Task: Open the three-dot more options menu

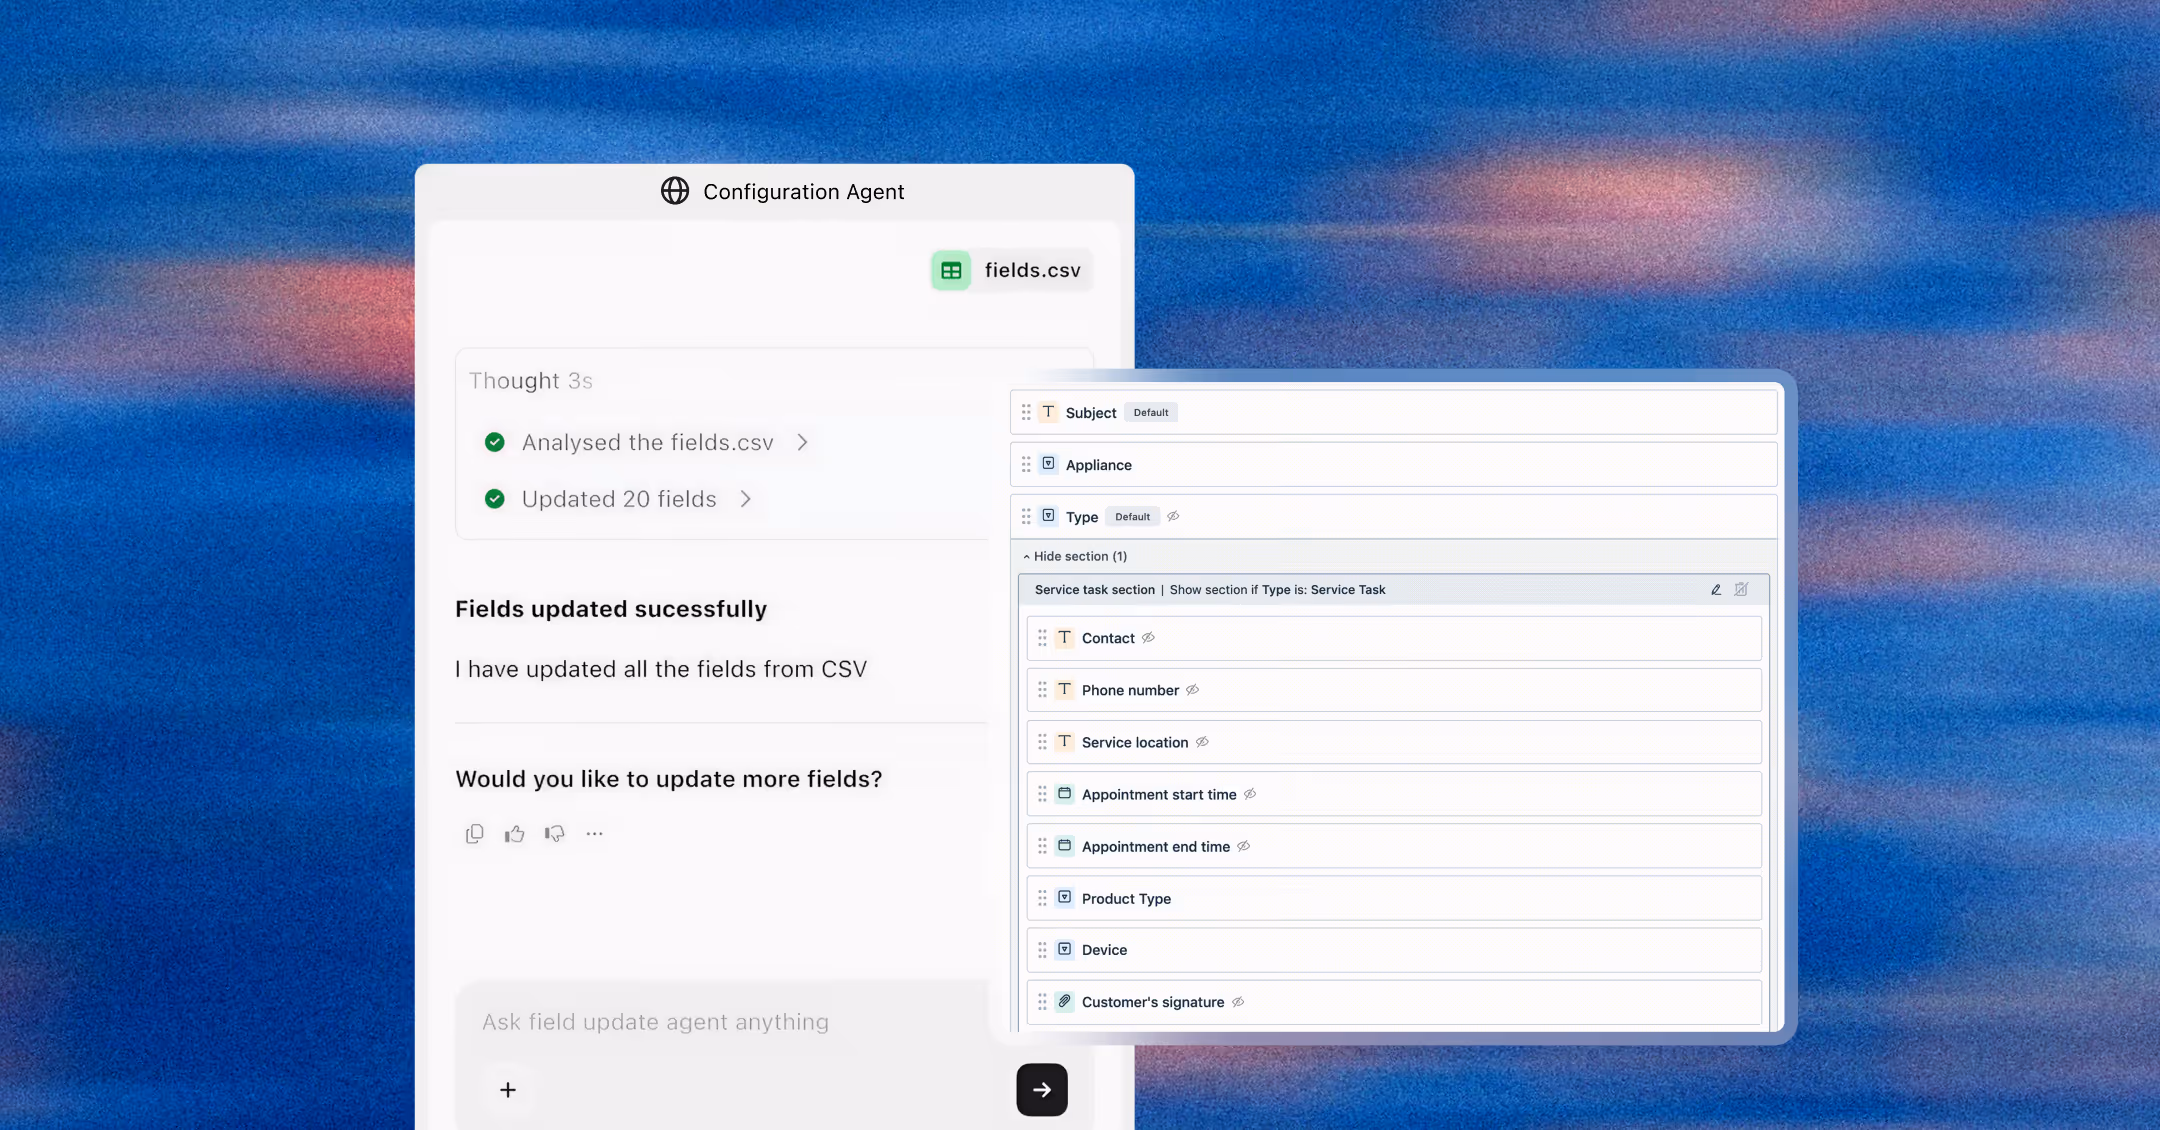Action: point(595,834)
